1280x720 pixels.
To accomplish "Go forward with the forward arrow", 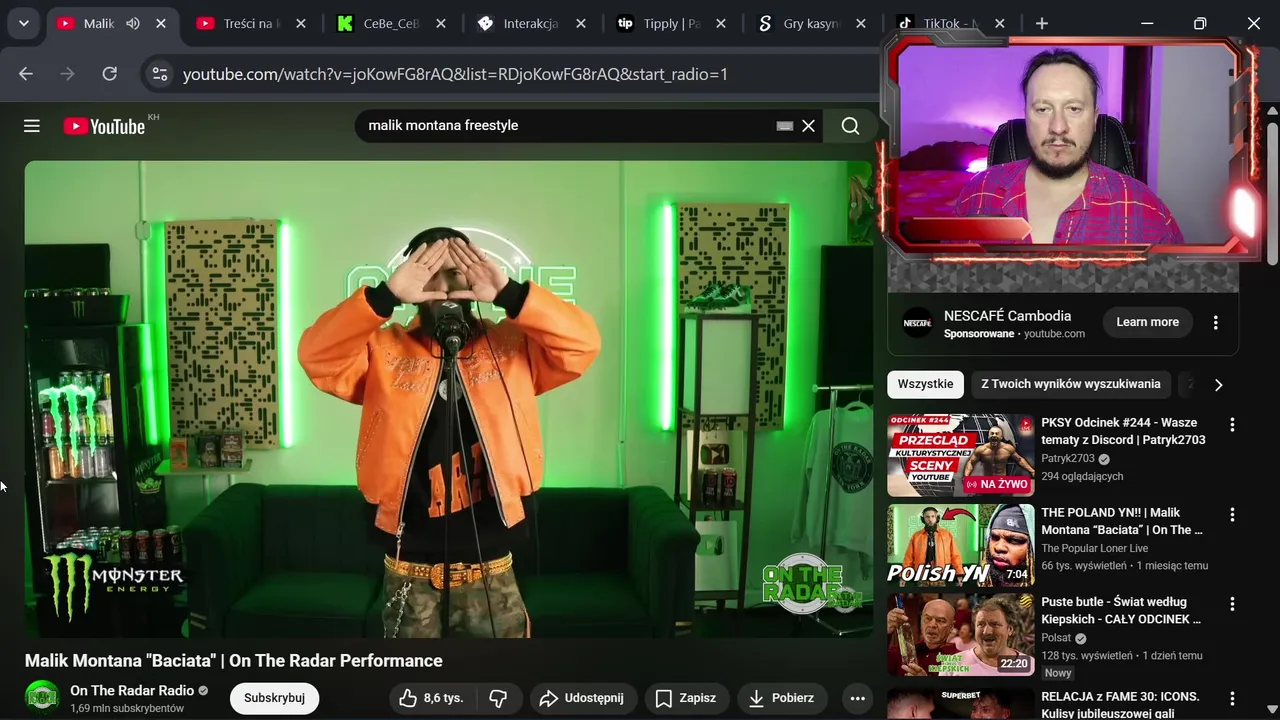I will (68, 74).
